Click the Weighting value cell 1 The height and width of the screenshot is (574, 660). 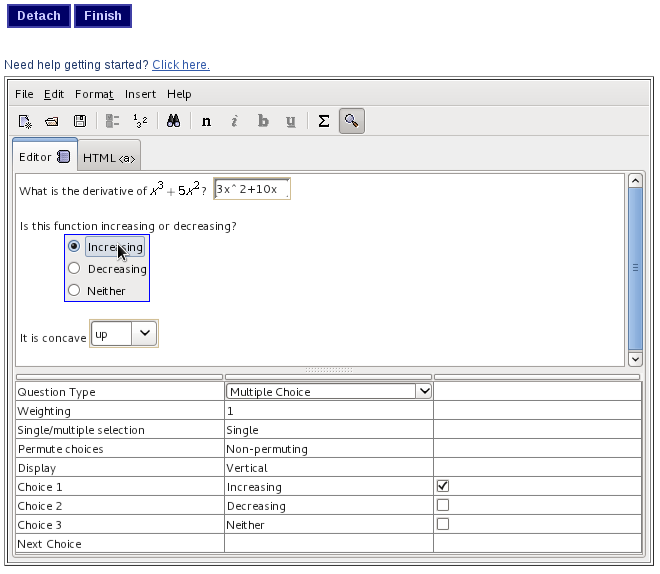pos(329,411)
